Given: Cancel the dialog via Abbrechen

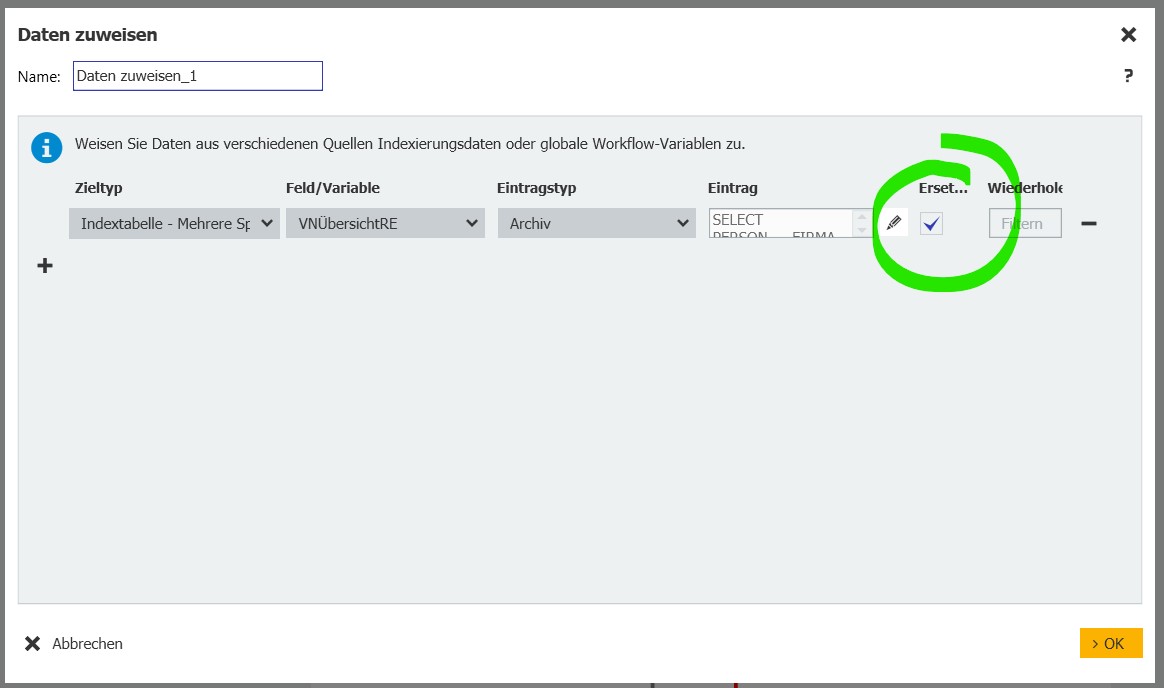Looking at the screenshot, I should (x=74, y=644).
